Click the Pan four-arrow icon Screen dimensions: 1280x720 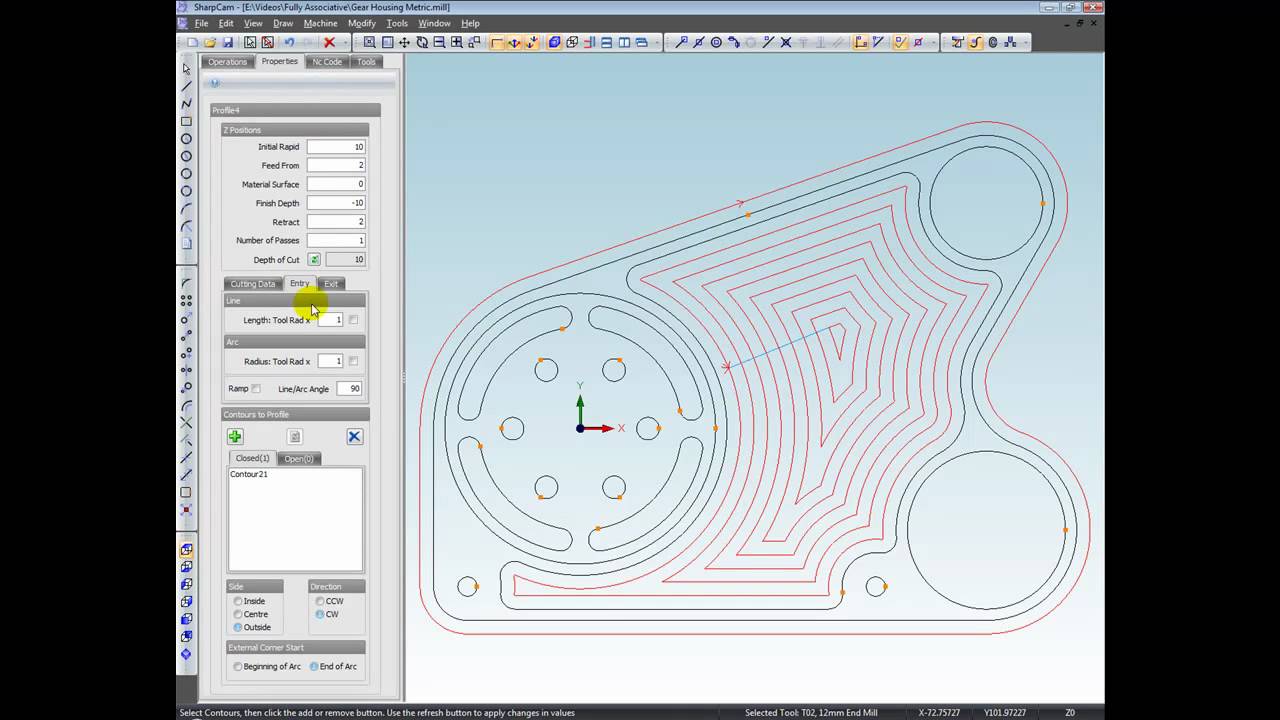coord(404,42)
